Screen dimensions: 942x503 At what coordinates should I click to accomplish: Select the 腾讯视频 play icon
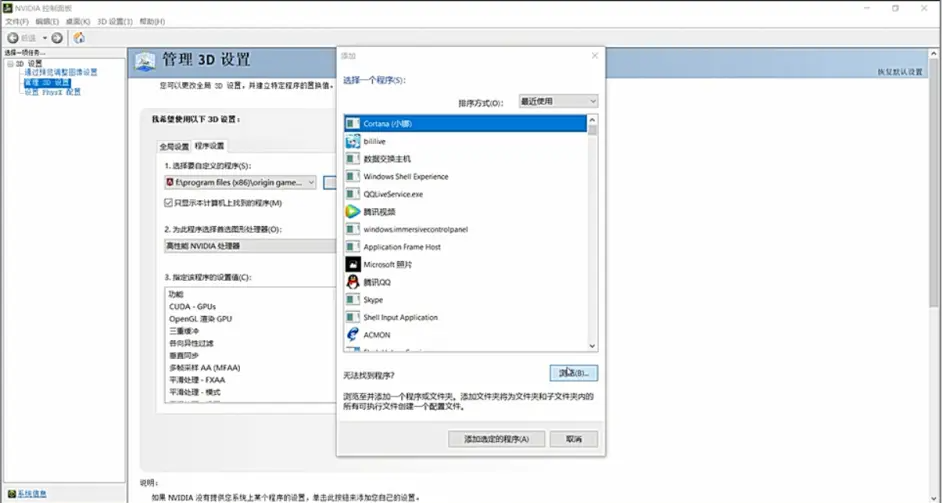coord(353,212)
